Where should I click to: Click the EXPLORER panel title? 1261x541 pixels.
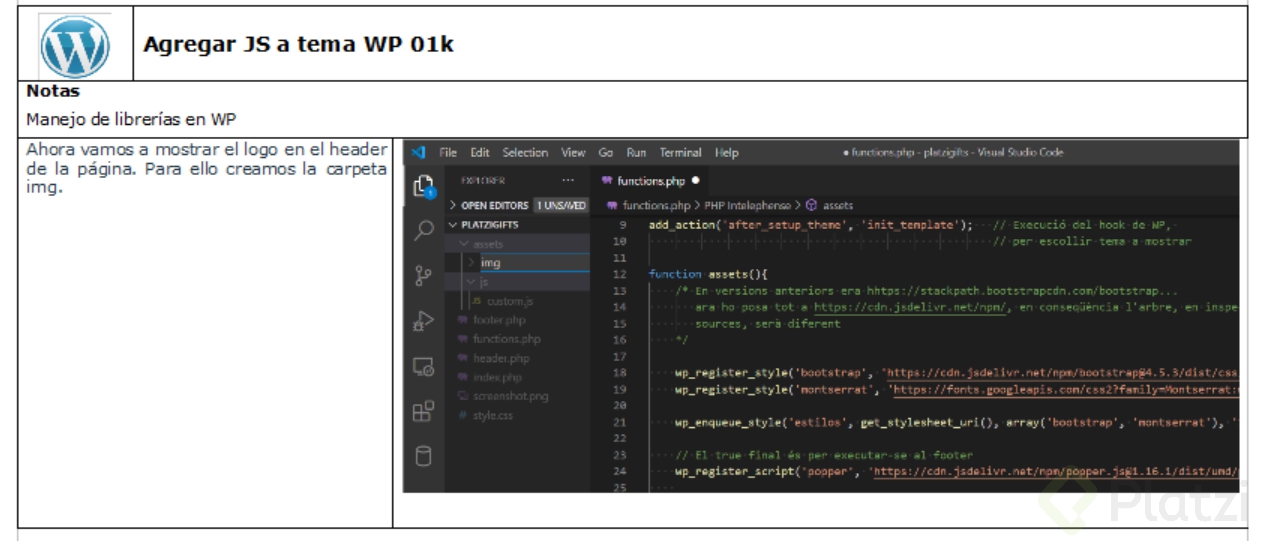(483, 181)
